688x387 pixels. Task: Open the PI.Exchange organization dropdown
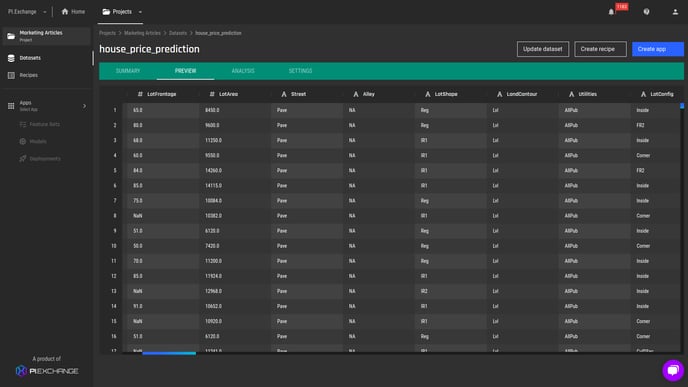pyautogui.click(x=27, y=12)
